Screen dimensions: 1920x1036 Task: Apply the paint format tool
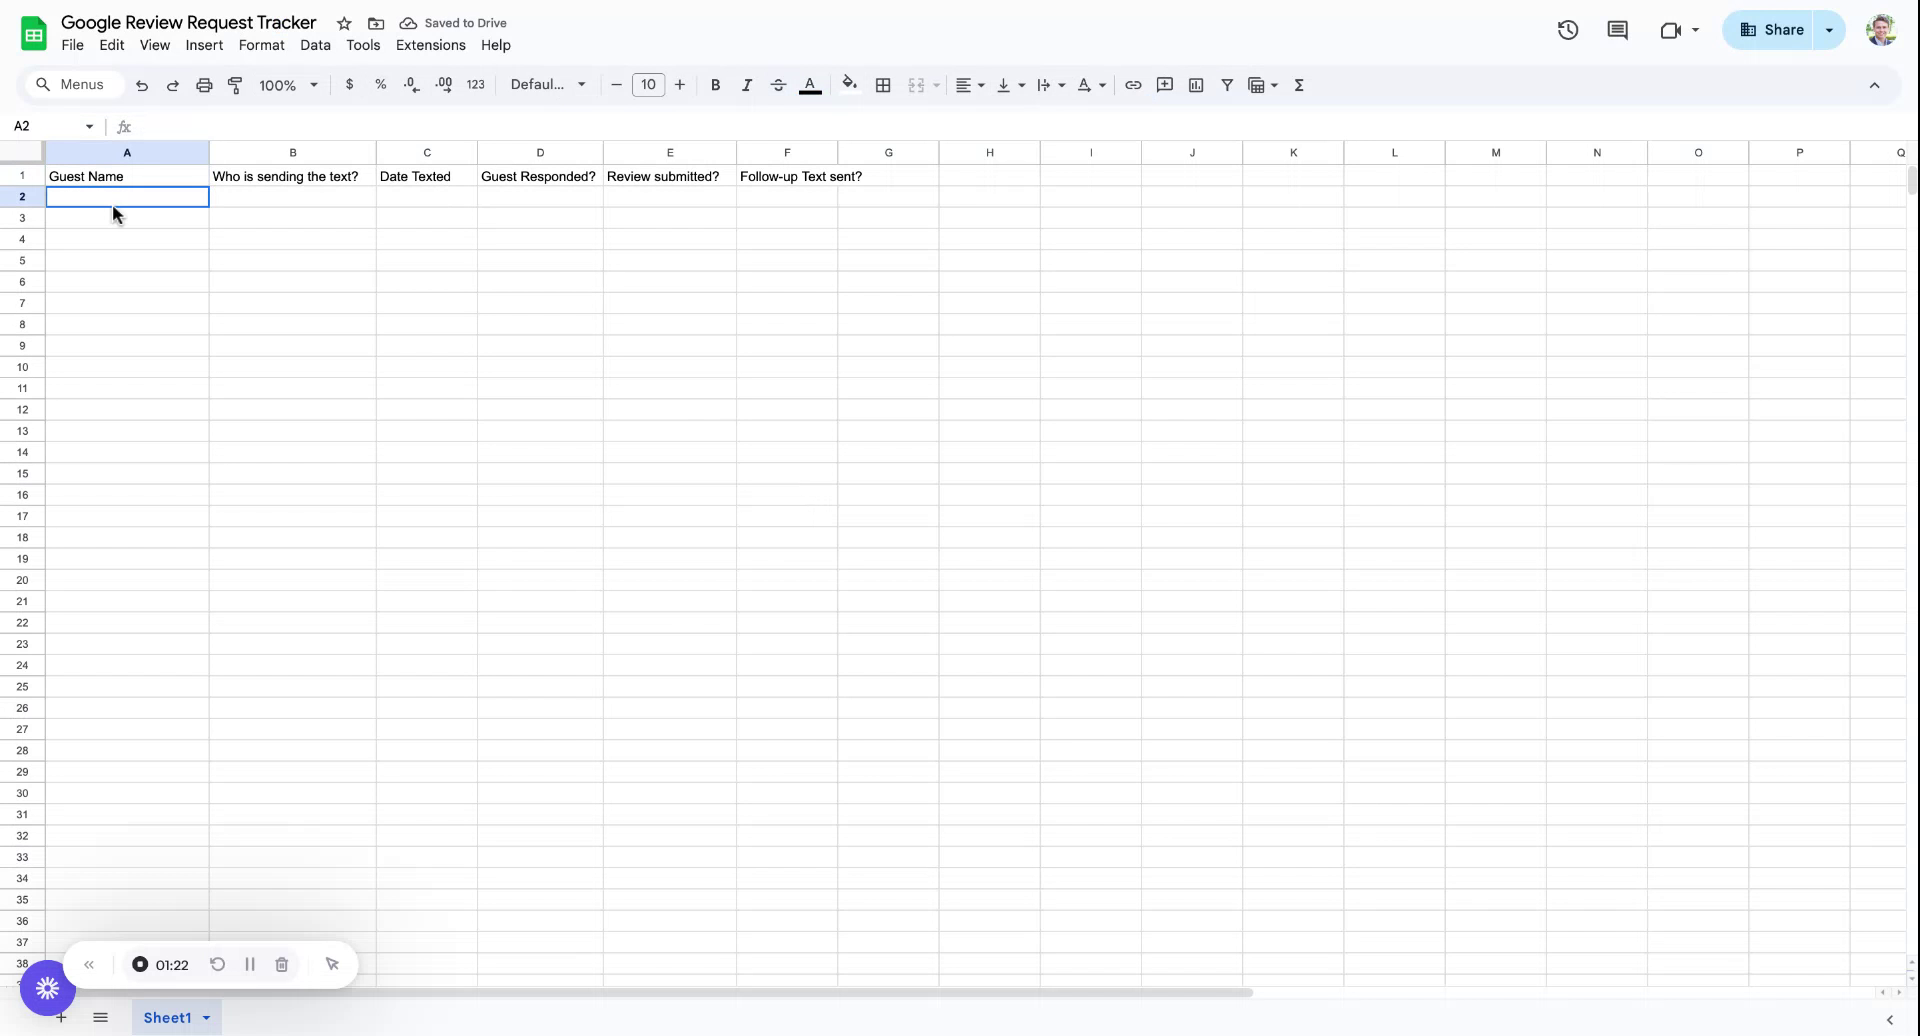(x=235, y=85)
